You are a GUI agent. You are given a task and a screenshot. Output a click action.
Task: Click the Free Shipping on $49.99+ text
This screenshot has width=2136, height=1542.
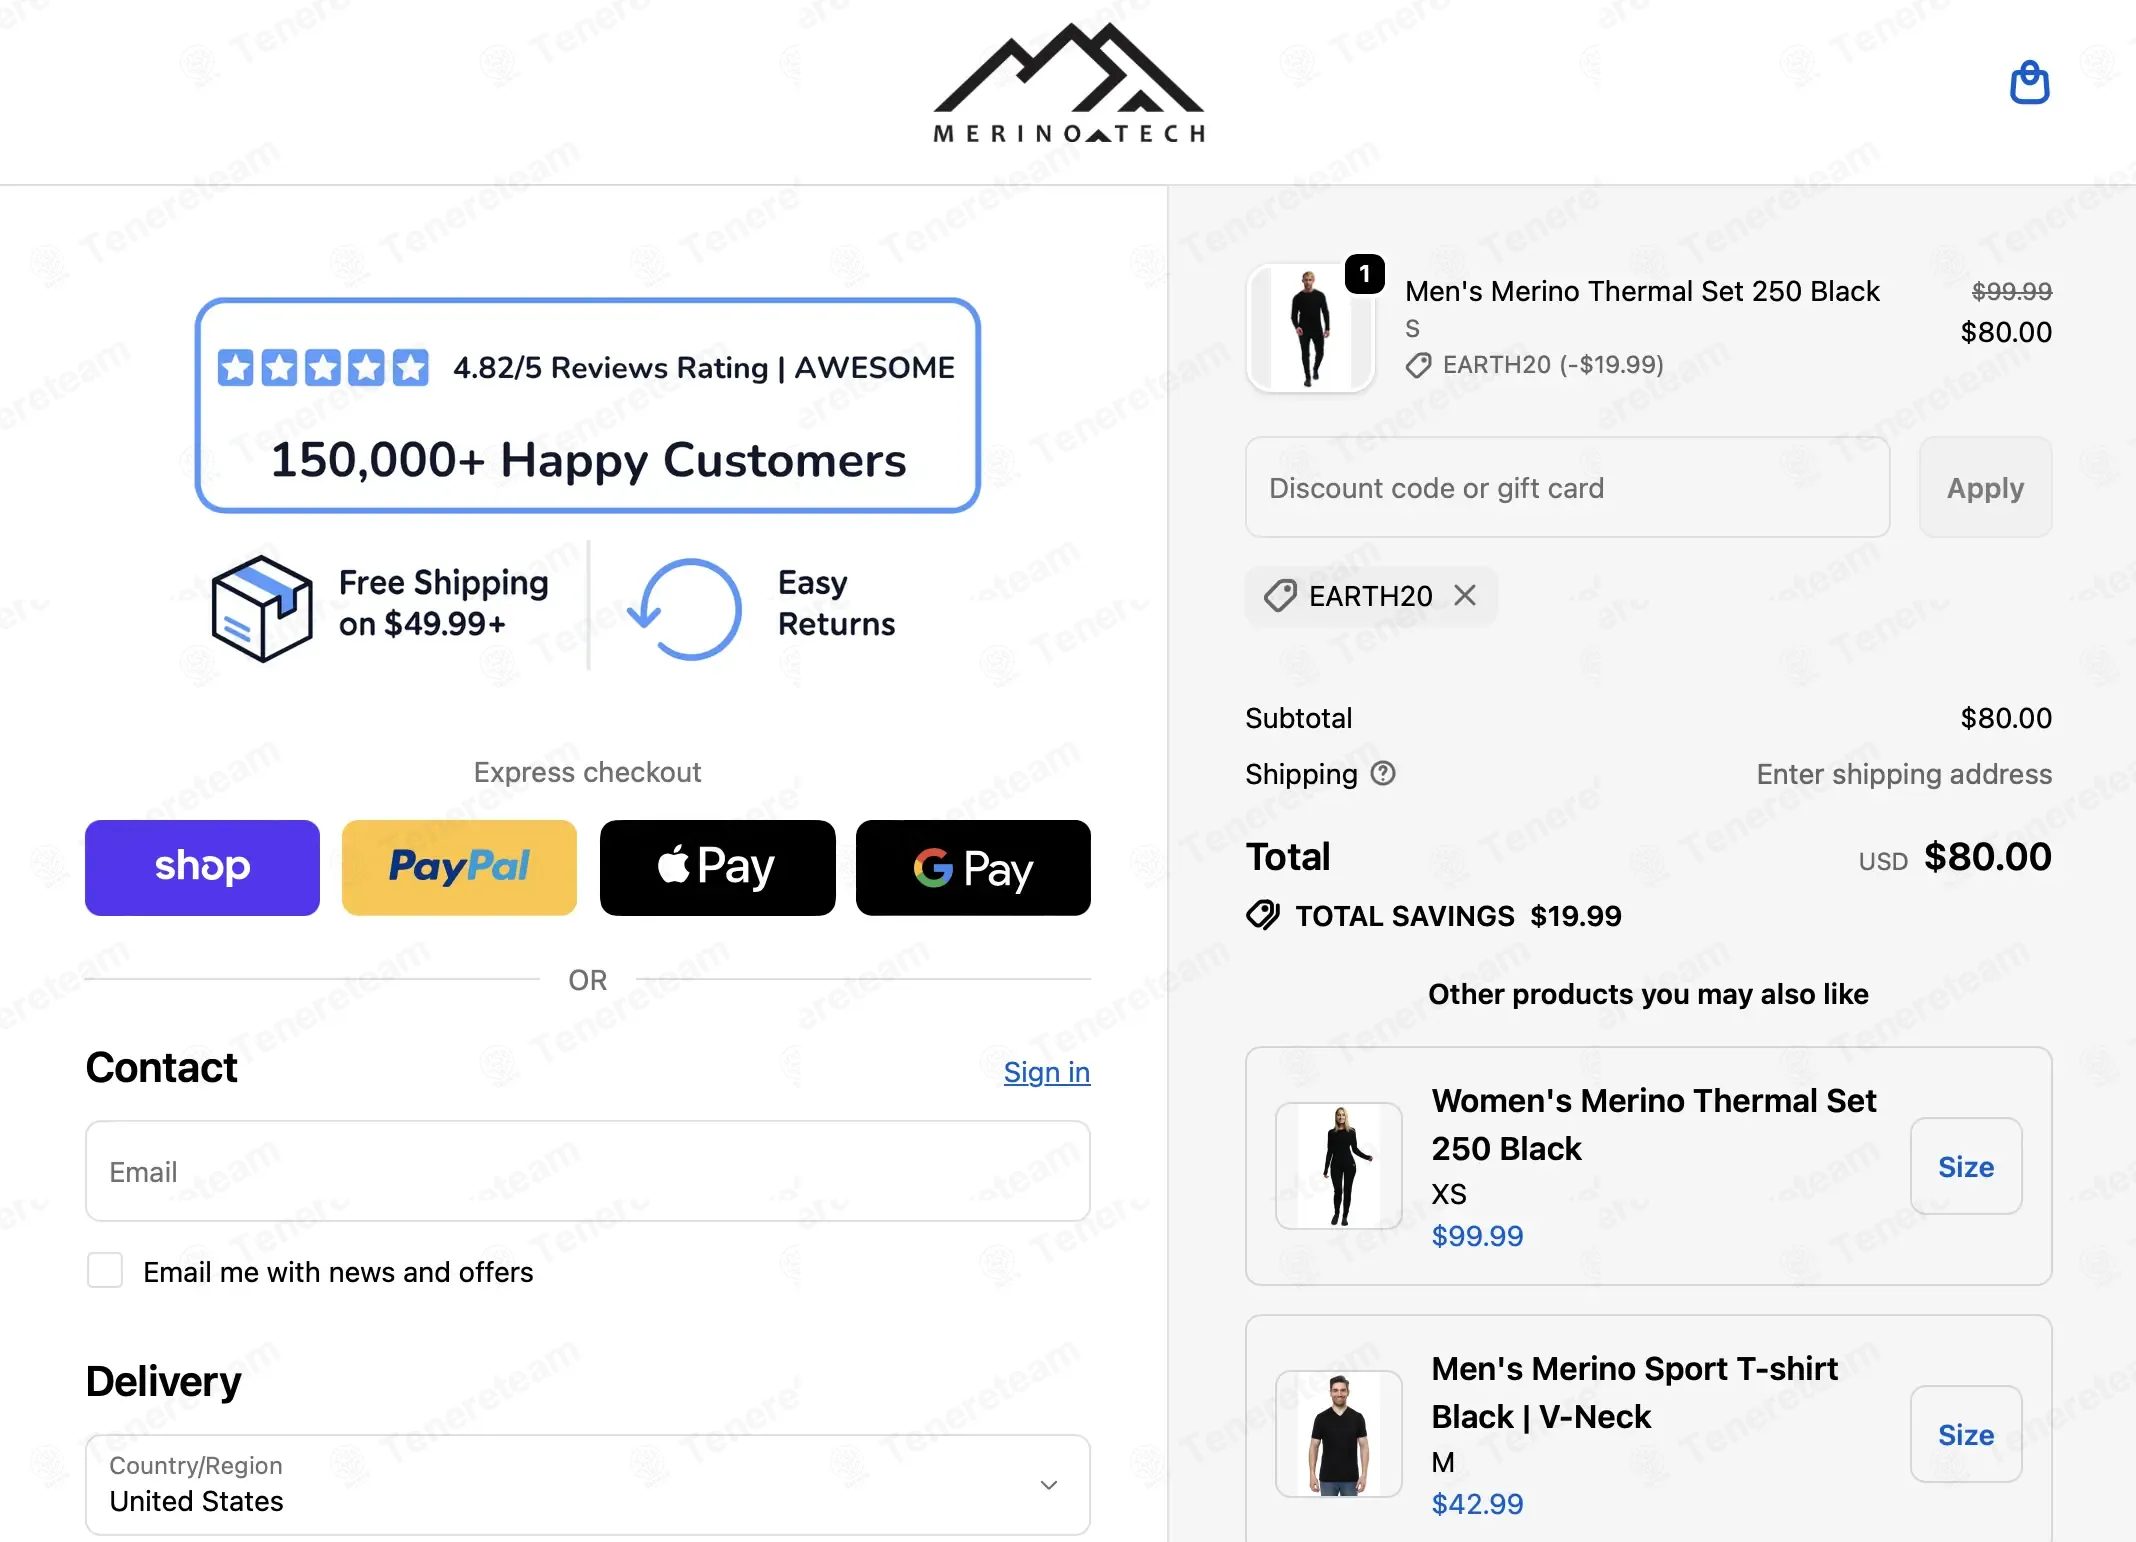click(443, 603)
